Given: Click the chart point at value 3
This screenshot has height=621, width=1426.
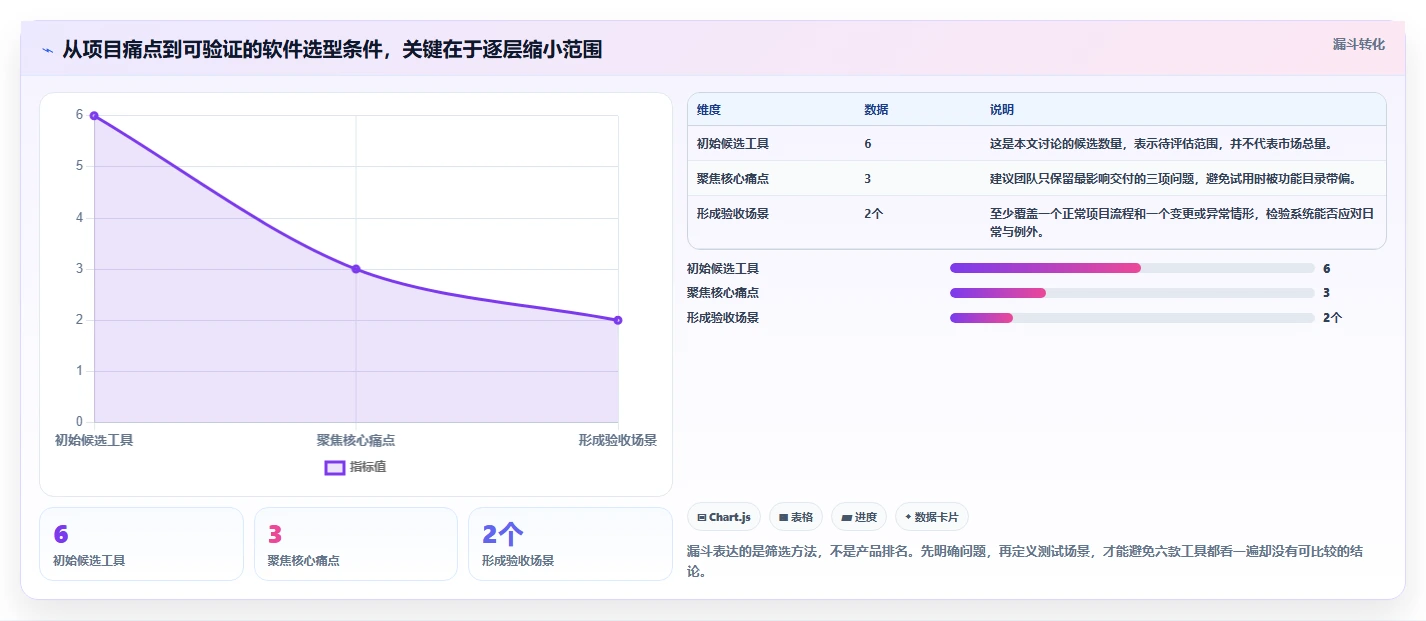Looking at the screenshot, I should [x=356, y=269].
